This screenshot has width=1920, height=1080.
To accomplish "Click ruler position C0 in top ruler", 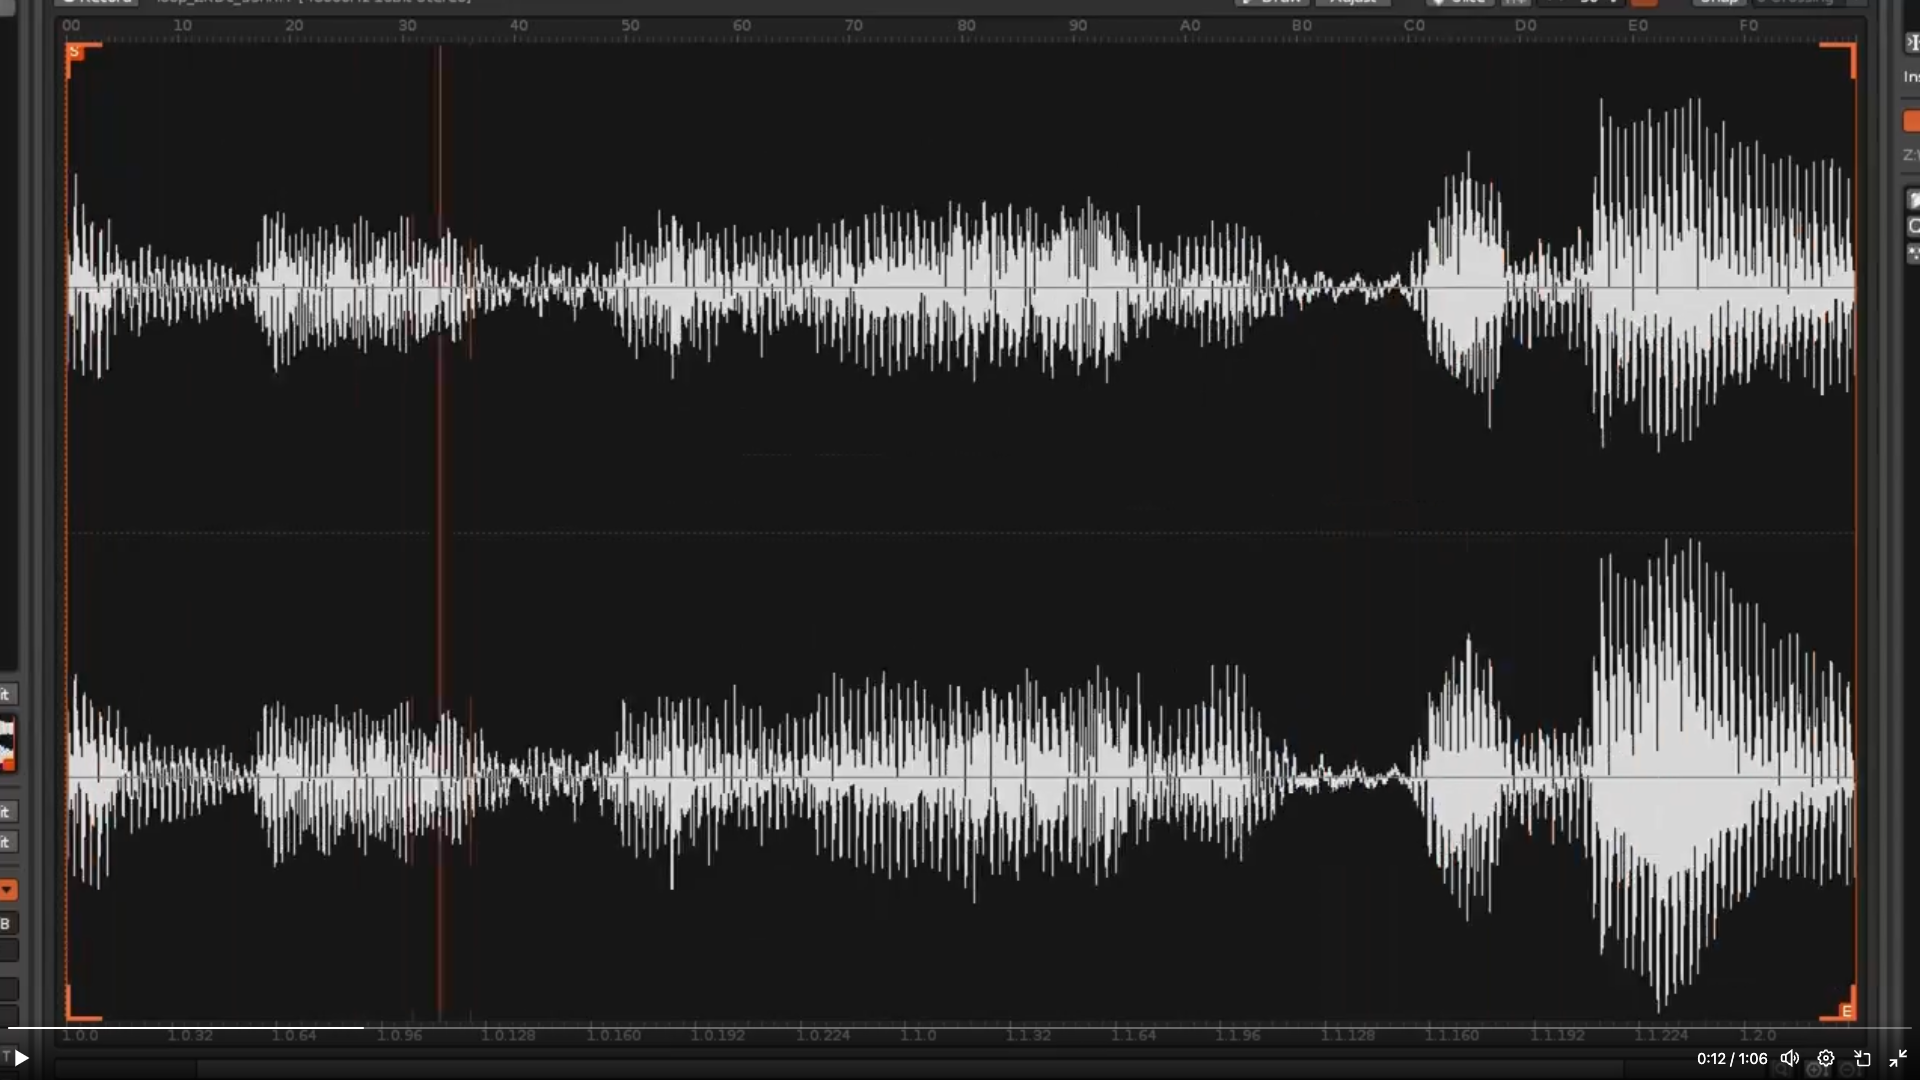I will (x=1413, y=26).
